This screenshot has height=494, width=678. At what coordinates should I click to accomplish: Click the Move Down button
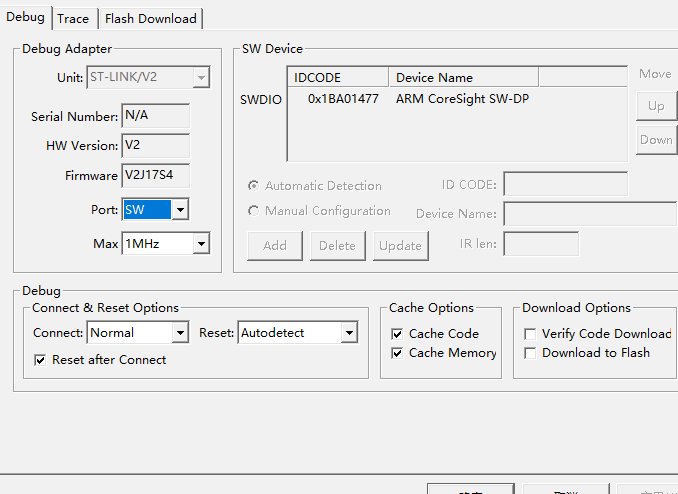click(656, 140)
